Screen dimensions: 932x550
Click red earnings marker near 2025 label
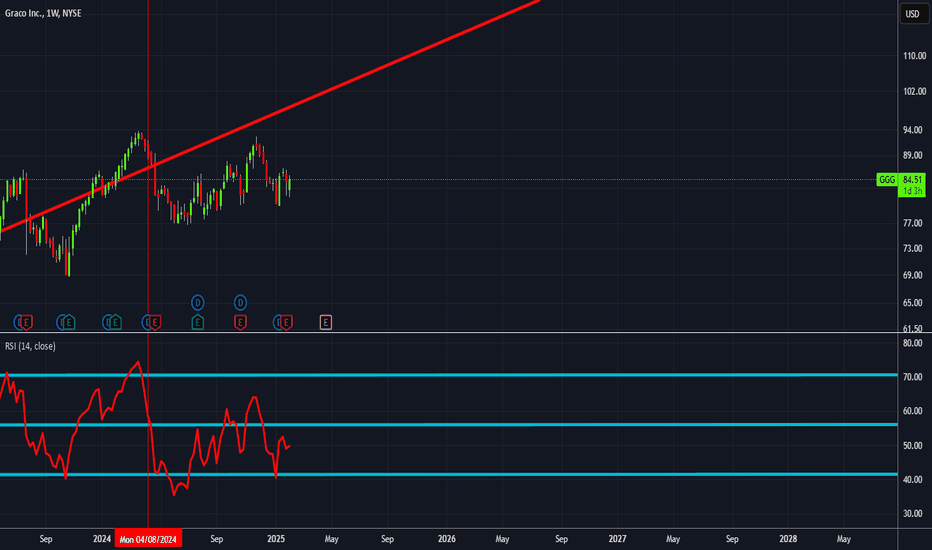(286, 322)
